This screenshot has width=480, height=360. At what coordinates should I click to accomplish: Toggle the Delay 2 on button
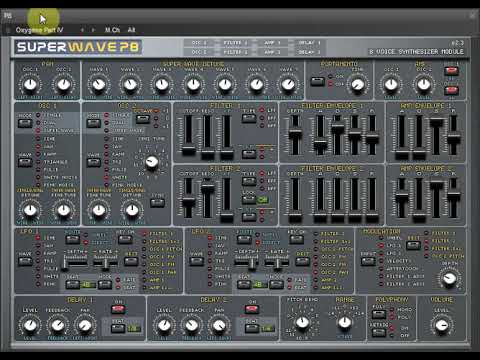pyautogui.click(x=252, y=309)
